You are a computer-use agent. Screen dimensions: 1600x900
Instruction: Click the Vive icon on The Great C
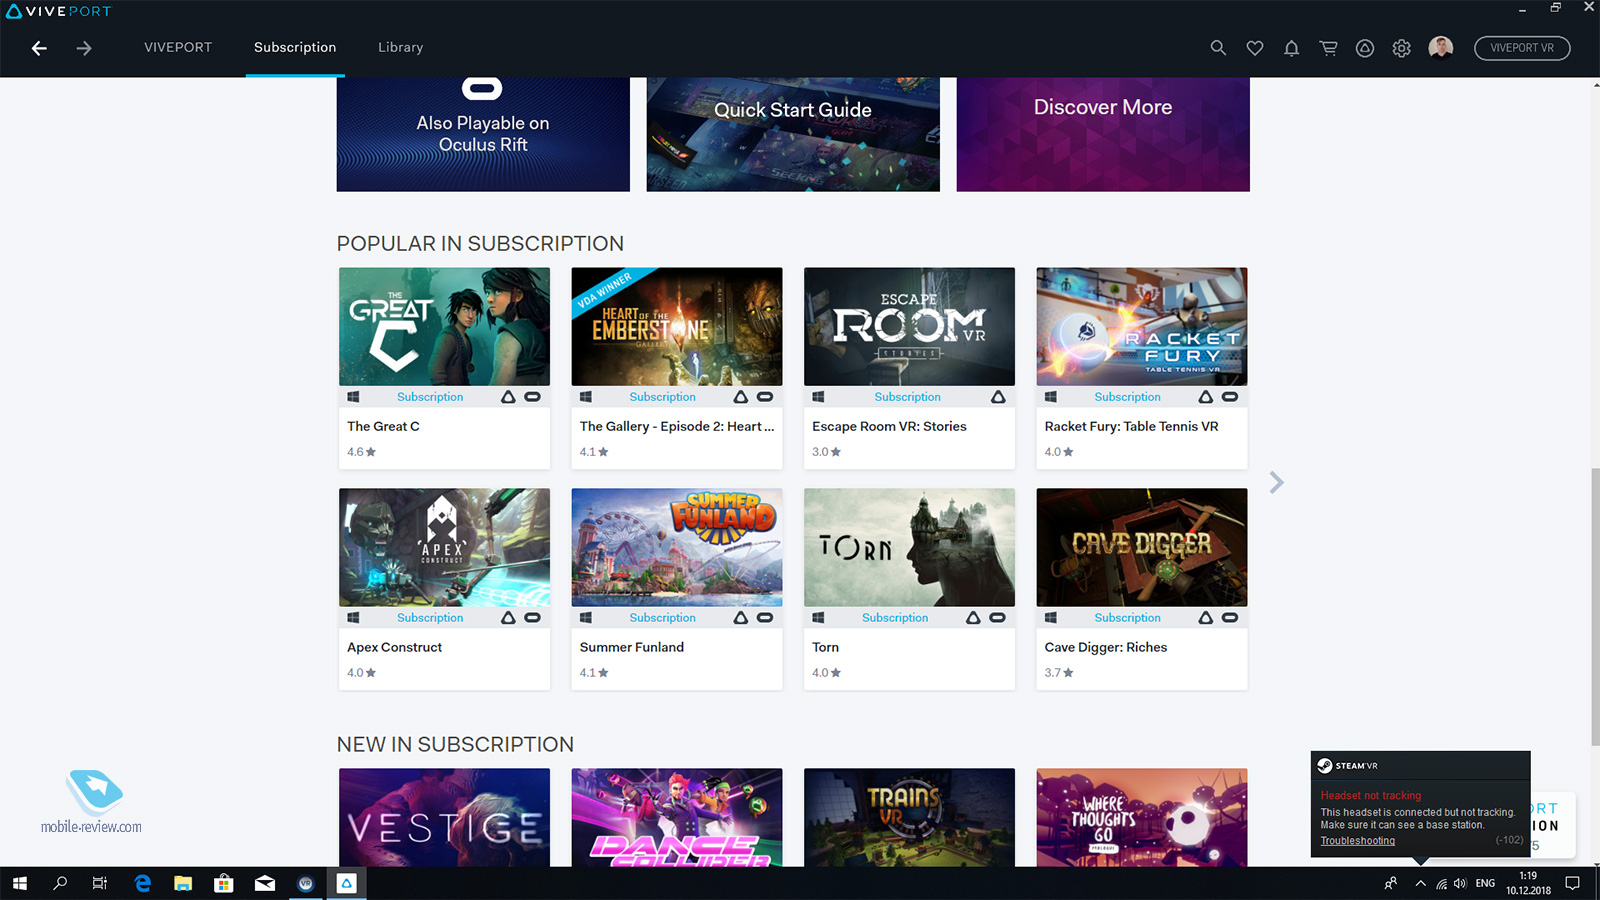(x=508, y=397)
